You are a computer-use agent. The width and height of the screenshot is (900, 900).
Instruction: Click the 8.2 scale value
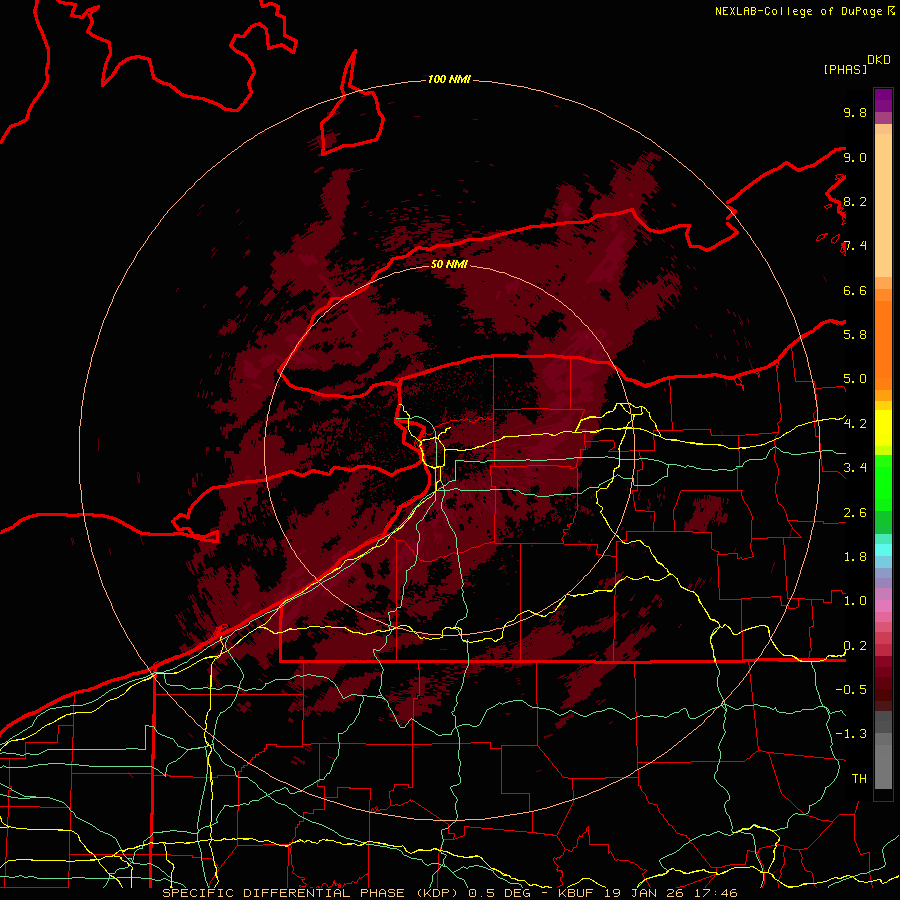[855, 201]
